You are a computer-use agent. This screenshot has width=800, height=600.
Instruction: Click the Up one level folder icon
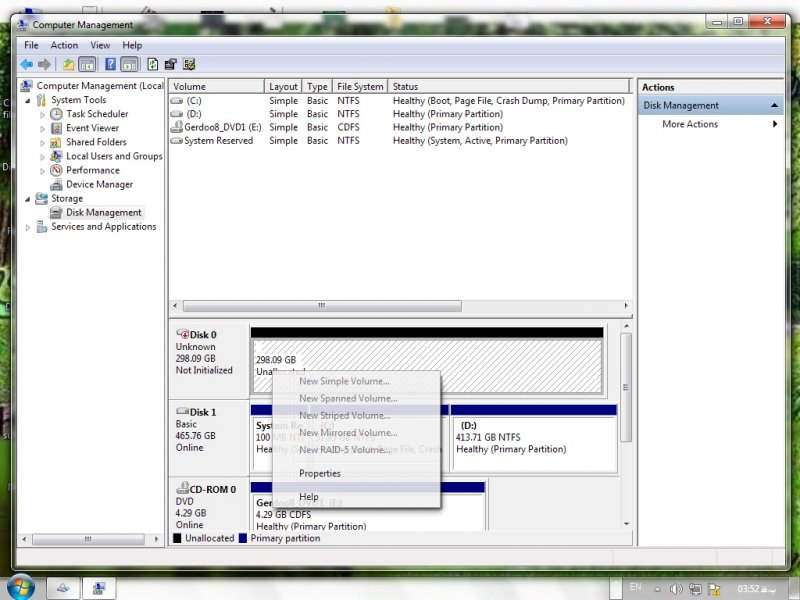[68, 64]
